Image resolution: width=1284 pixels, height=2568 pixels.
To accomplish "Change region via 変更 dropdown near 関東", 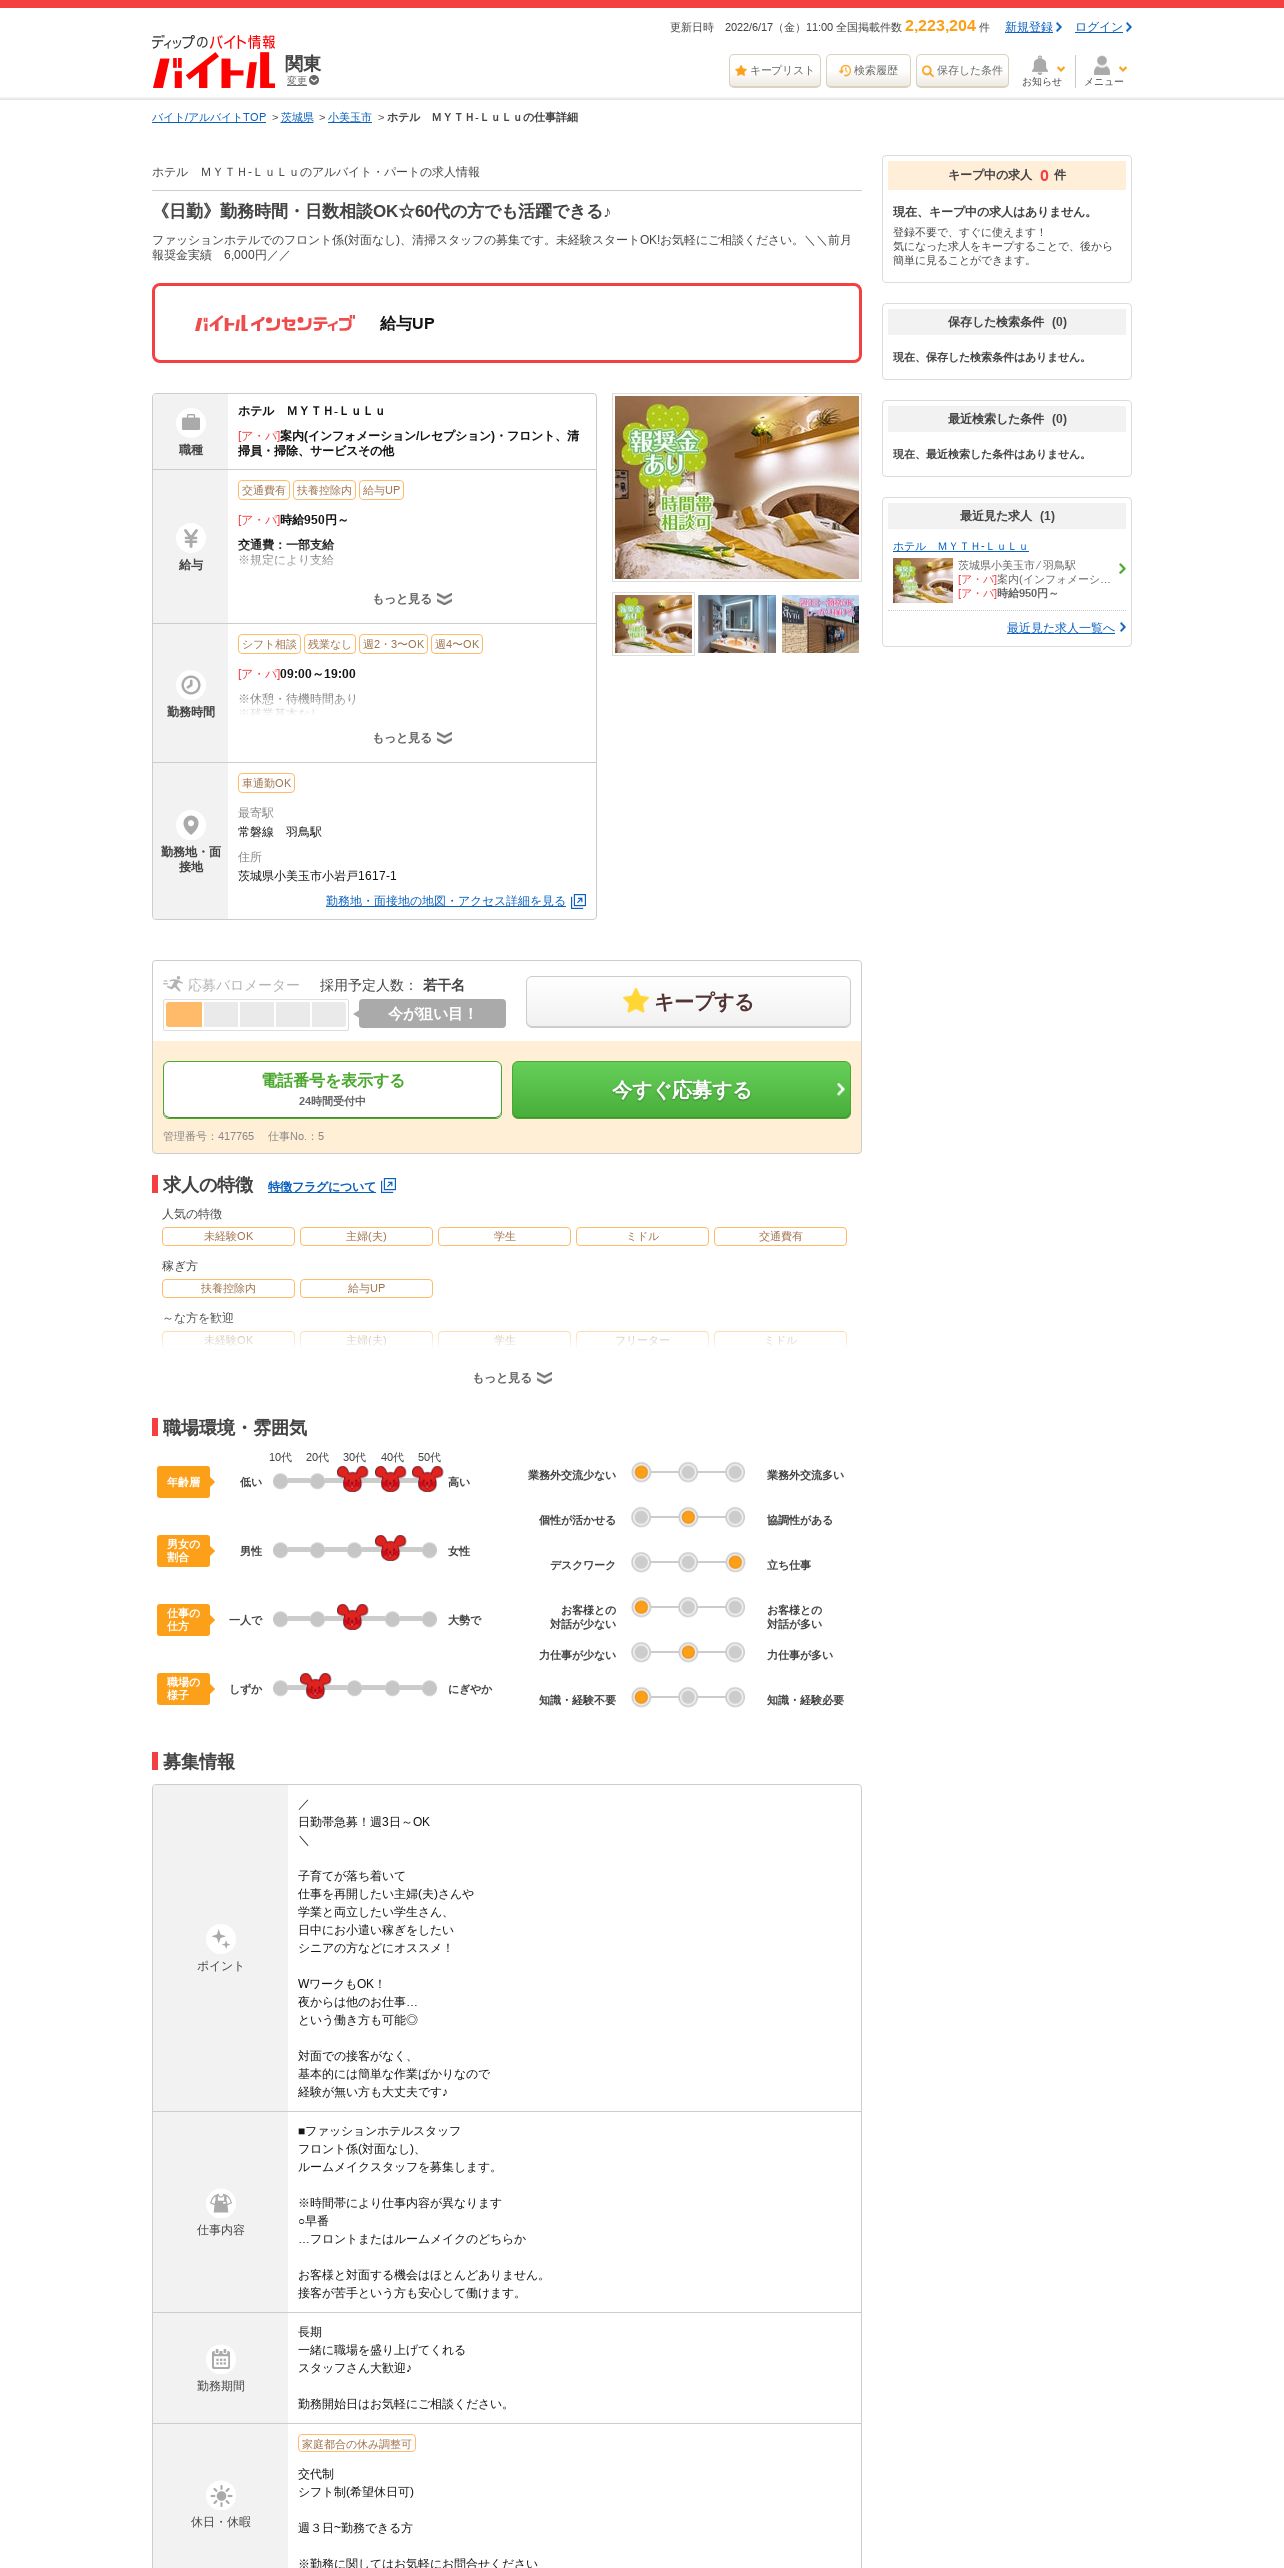I will 302,81.
